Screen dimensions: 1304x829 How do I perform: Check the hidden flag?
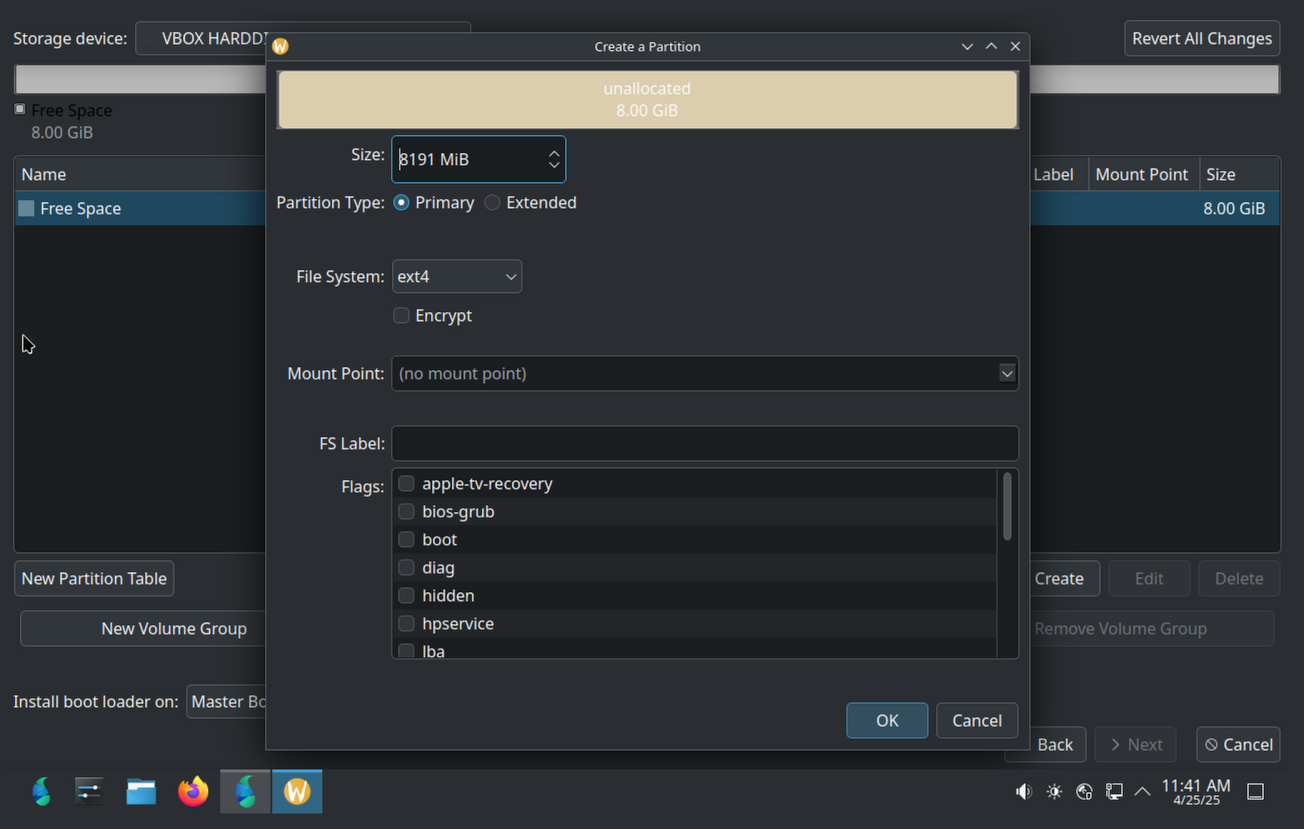tap(406, 595)
